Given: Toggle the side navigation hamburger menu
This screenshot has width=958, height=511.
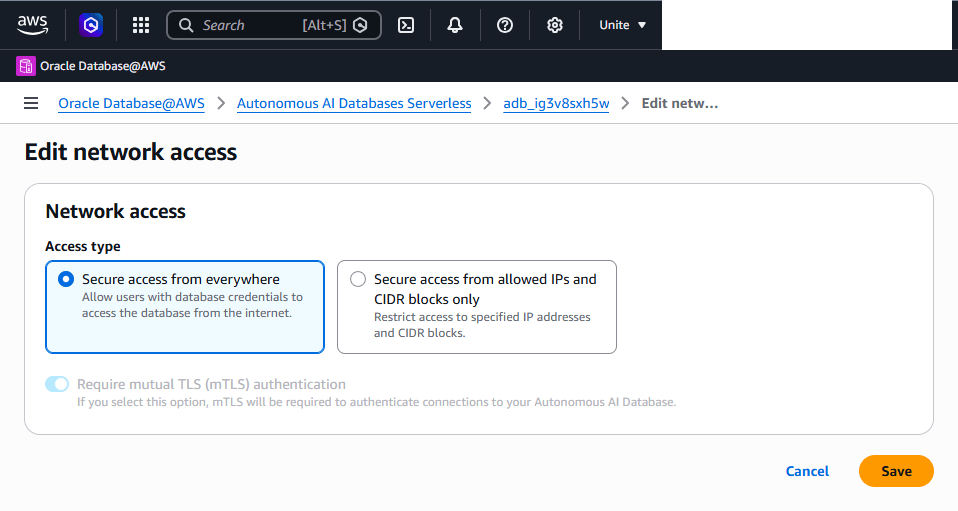Looking at the screenshot, I should [x=31, y=103].
